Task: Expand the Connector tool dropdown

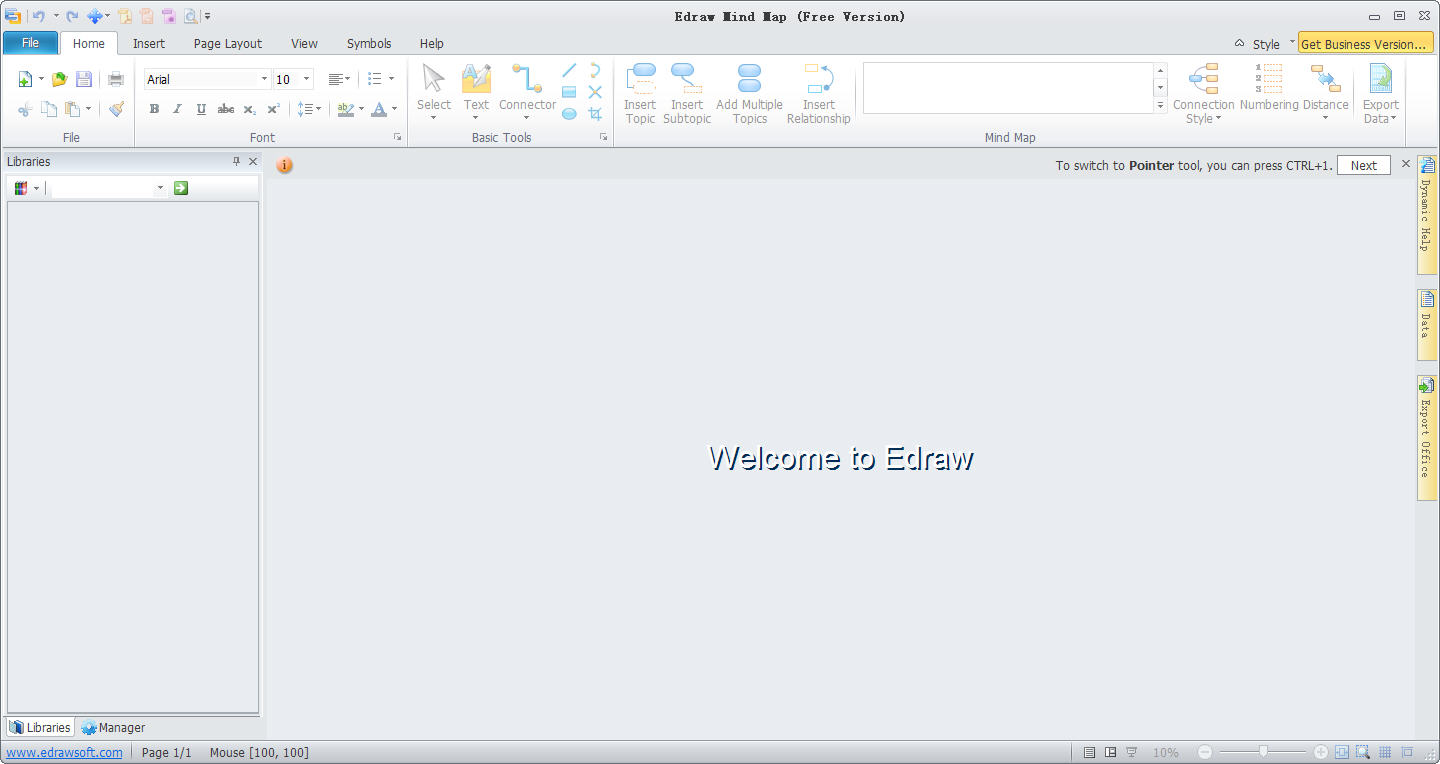Action: 527,118
